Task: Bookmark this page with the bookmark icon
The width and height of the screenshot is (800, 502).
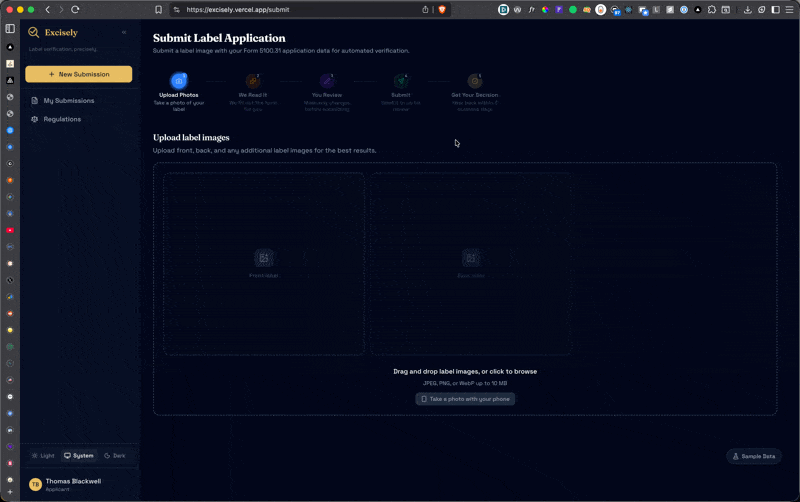Action: pos(159,10)
